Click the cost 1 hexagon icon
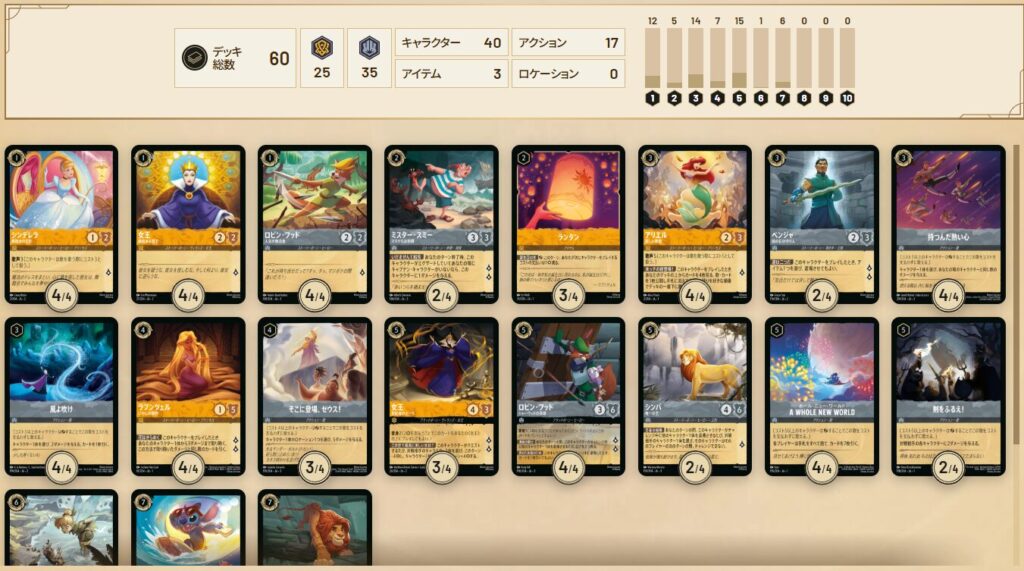Image resolution: width=1024 pixels, height=571 pixels. click(652, 99)
